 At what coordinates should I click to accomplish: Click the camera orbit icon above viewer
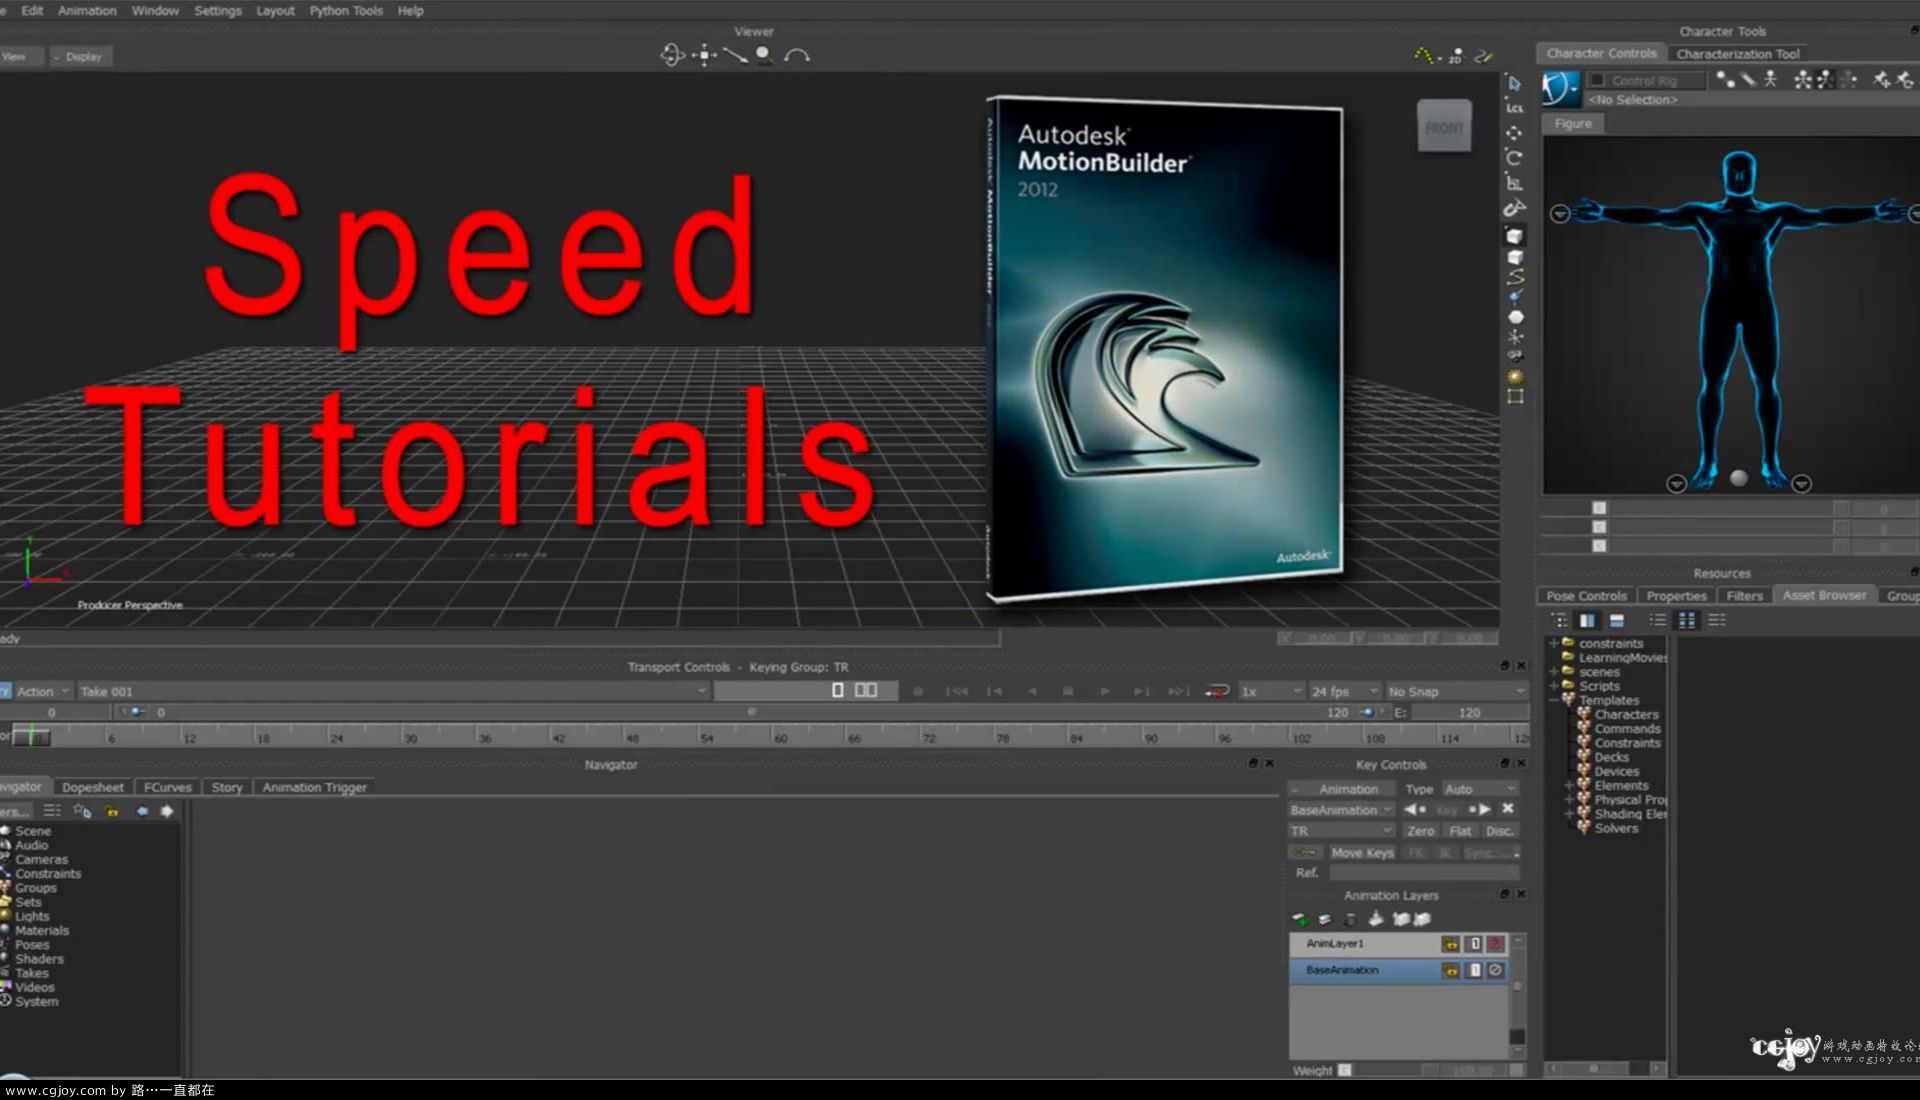672,55
